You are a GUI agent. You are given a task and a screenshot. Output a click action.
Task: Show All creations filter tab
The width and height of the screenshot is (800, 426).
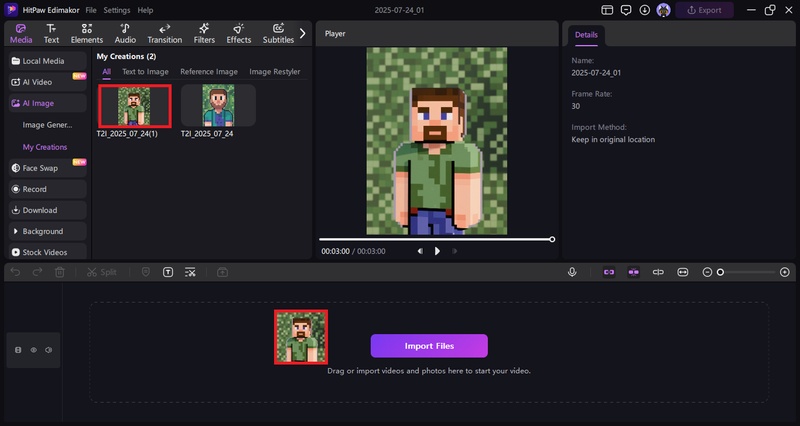(x=106, y=72)
